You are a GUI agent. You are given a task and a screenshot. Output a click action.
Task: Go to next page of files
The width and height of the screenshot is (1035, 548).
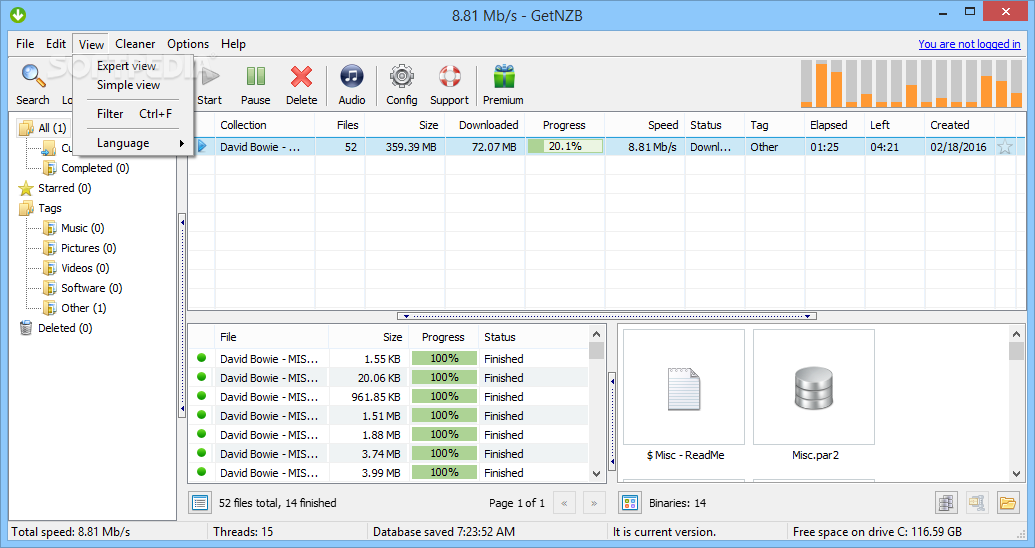tap(594, 503)
